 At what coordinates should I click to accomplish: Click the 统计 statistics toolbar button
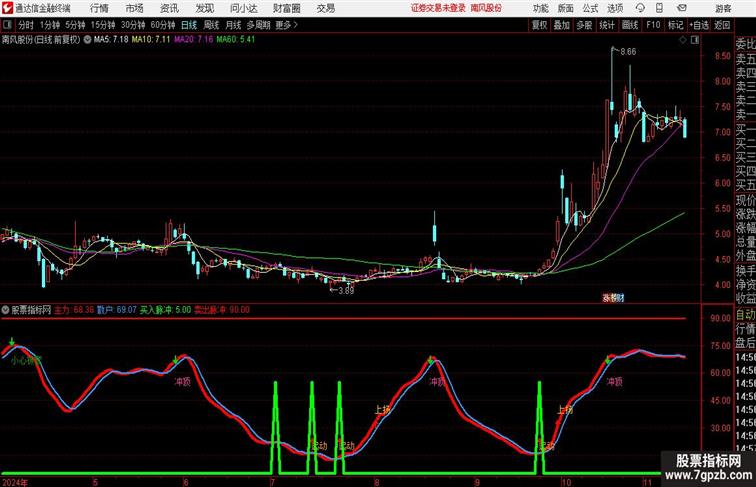607,25
